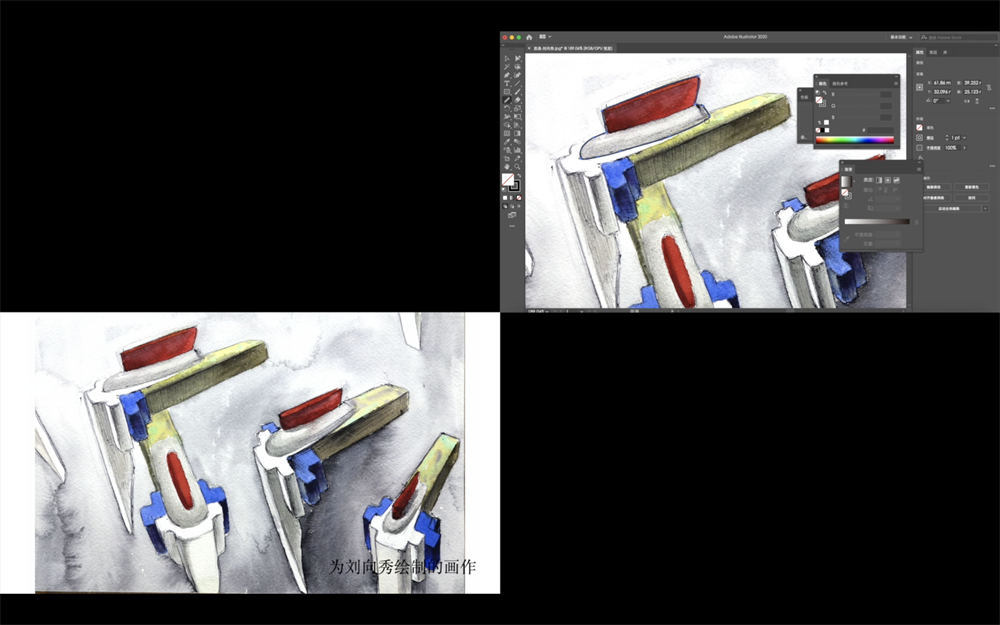Open the workspace switcher dropdown
This screenshot has width=1000, height=625.
click(901, 37)
